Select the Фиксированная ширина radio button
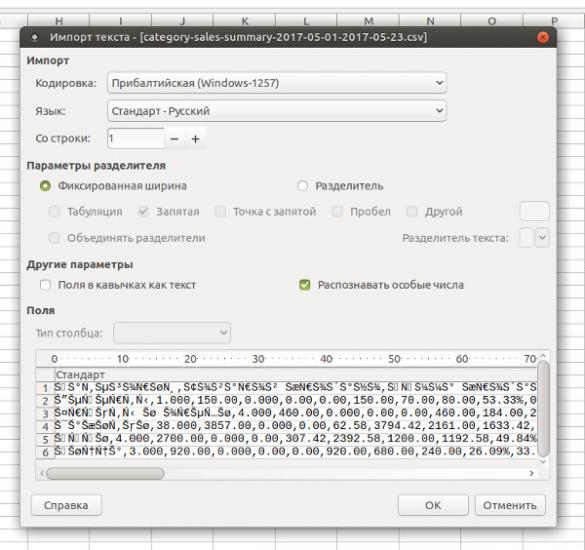This screenshot has height=550, width=585. (x=45, y=185)
